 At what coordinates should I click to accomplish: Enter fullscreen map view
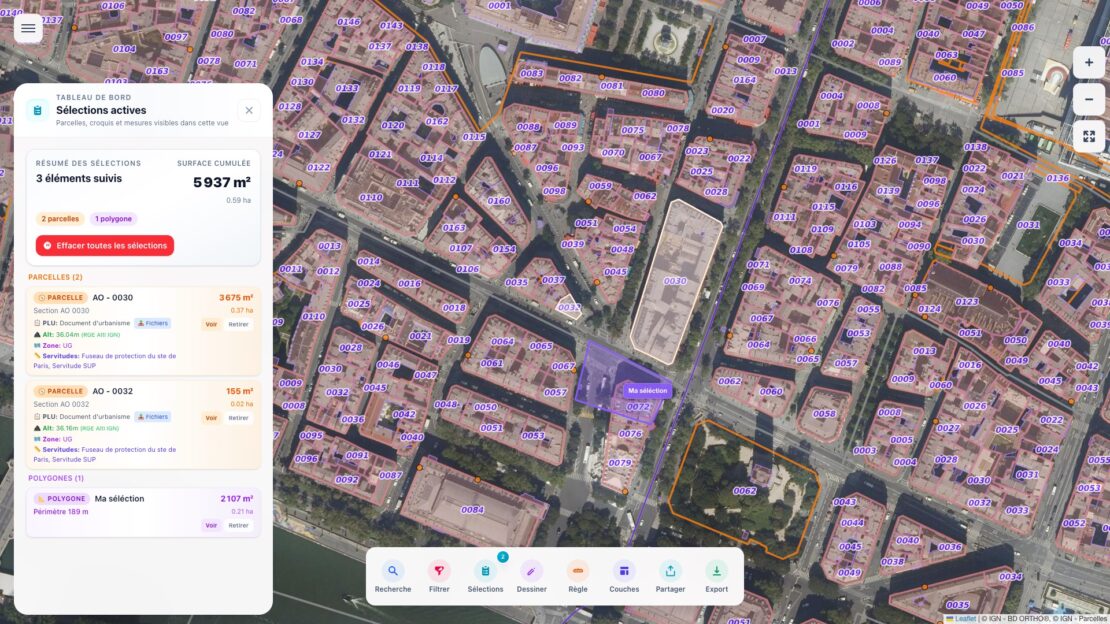pos(1089,136)
